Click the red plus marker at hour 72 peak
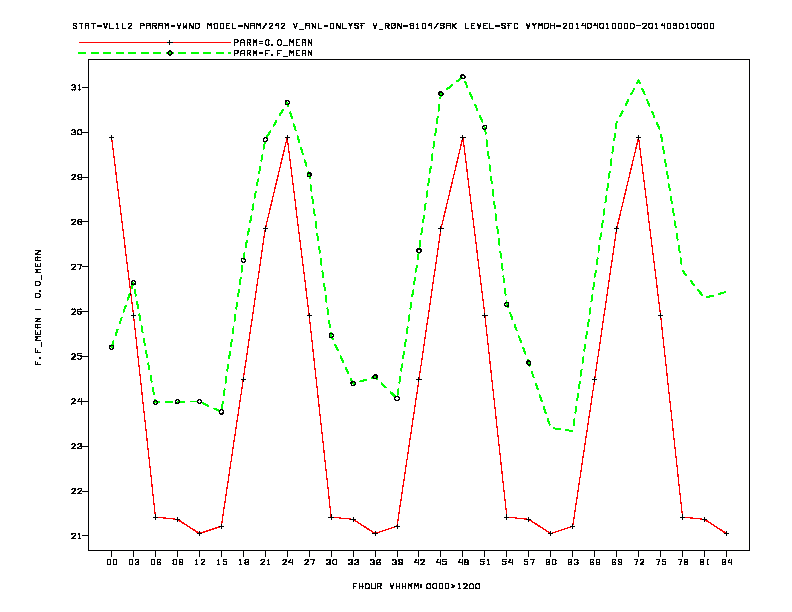Screen dimensions: 792x612 pyautogui.click(x=638, y=137)
